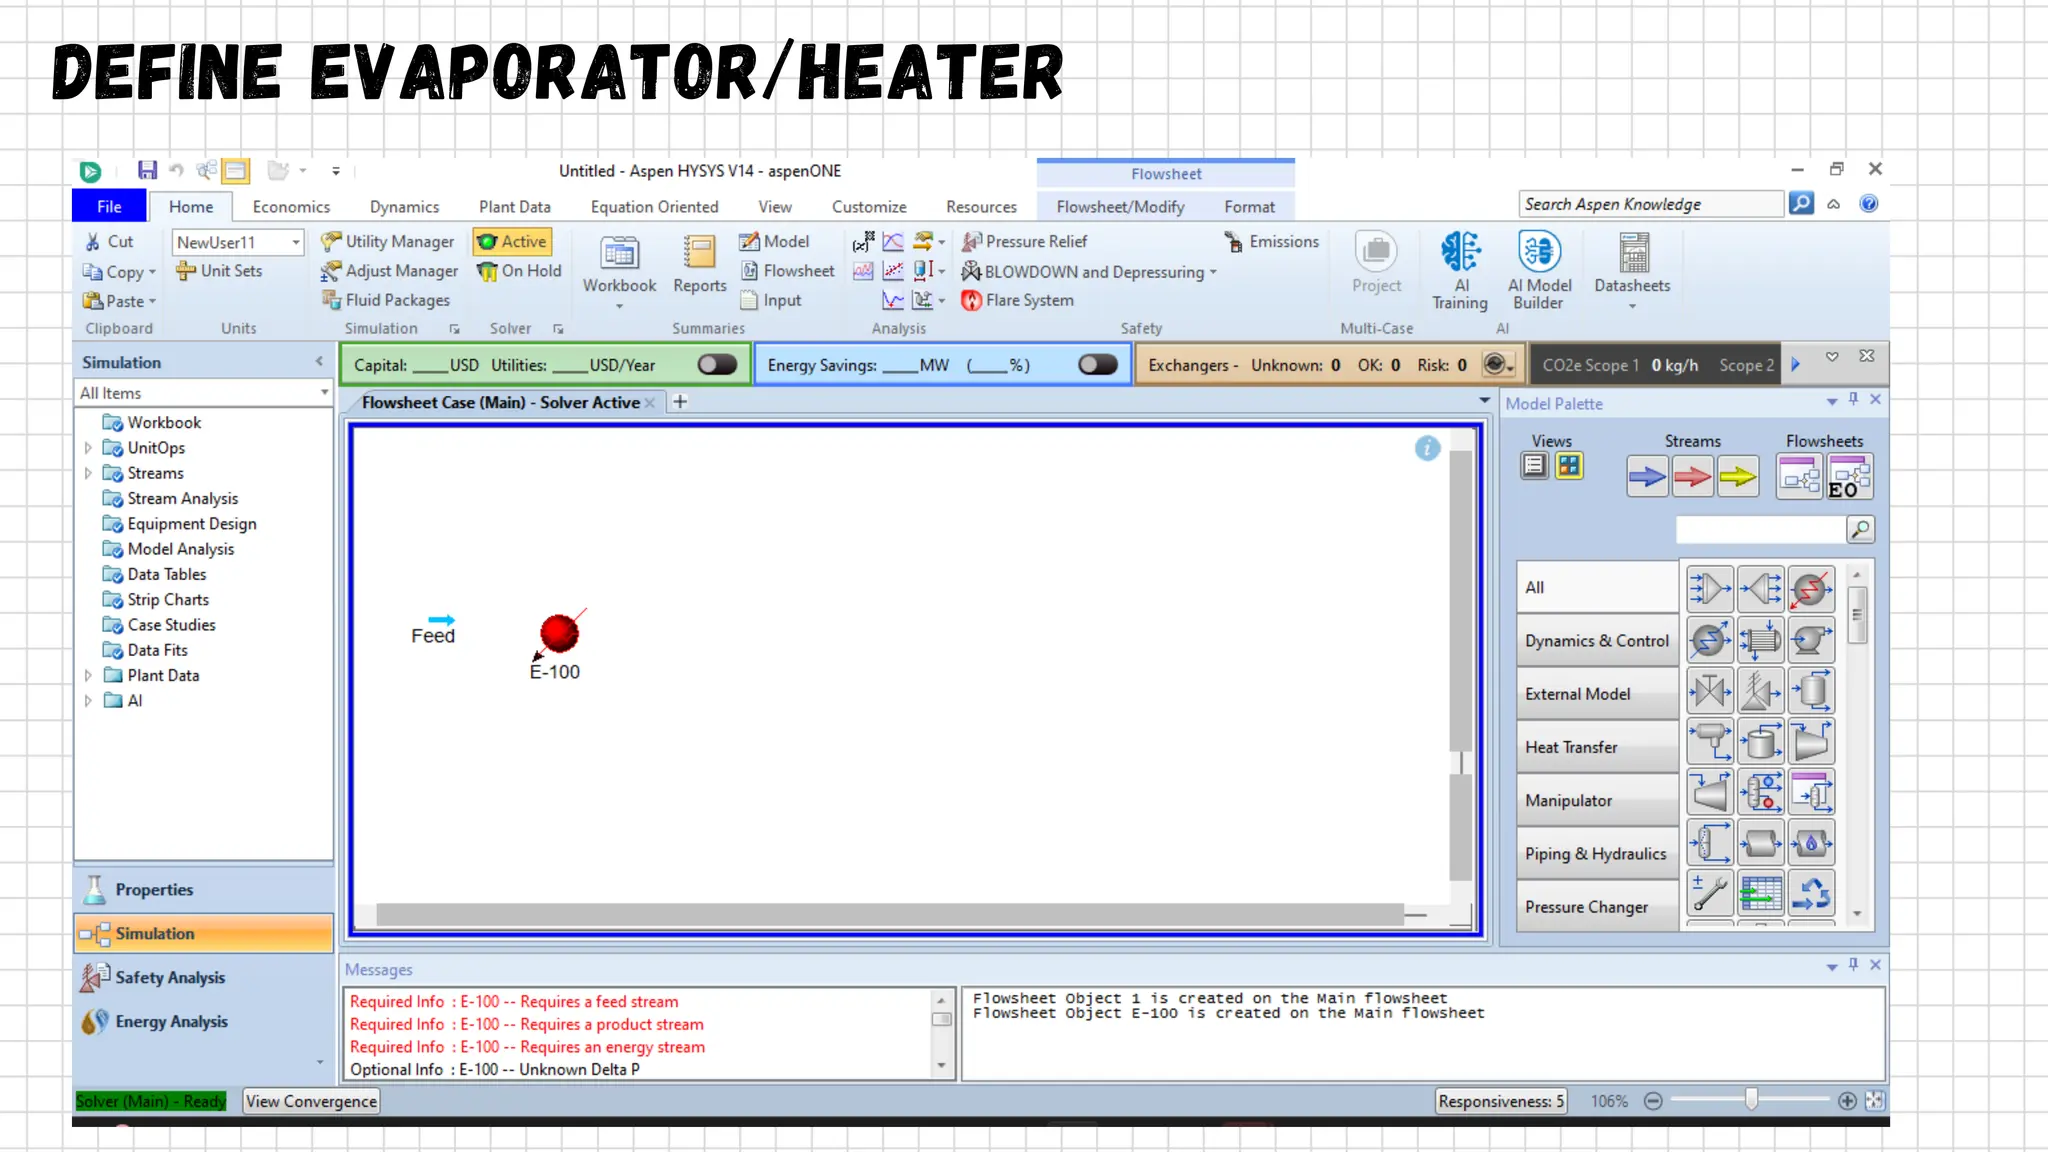Open Pressure Relief safety tool
The height and width of the screenshot is (1152, 2048).
1024,242
